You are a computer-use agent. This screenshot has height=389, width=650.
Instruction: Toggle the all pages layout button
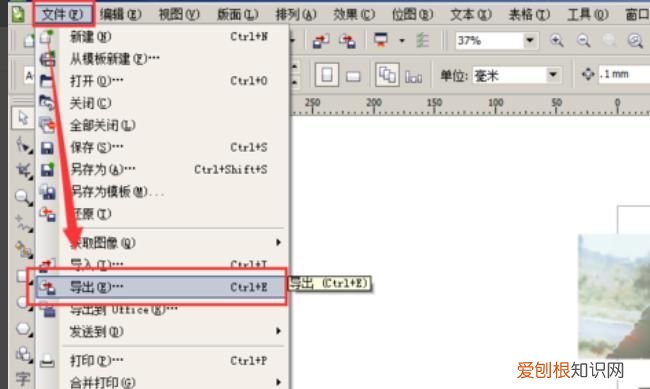tap(387, 75)
